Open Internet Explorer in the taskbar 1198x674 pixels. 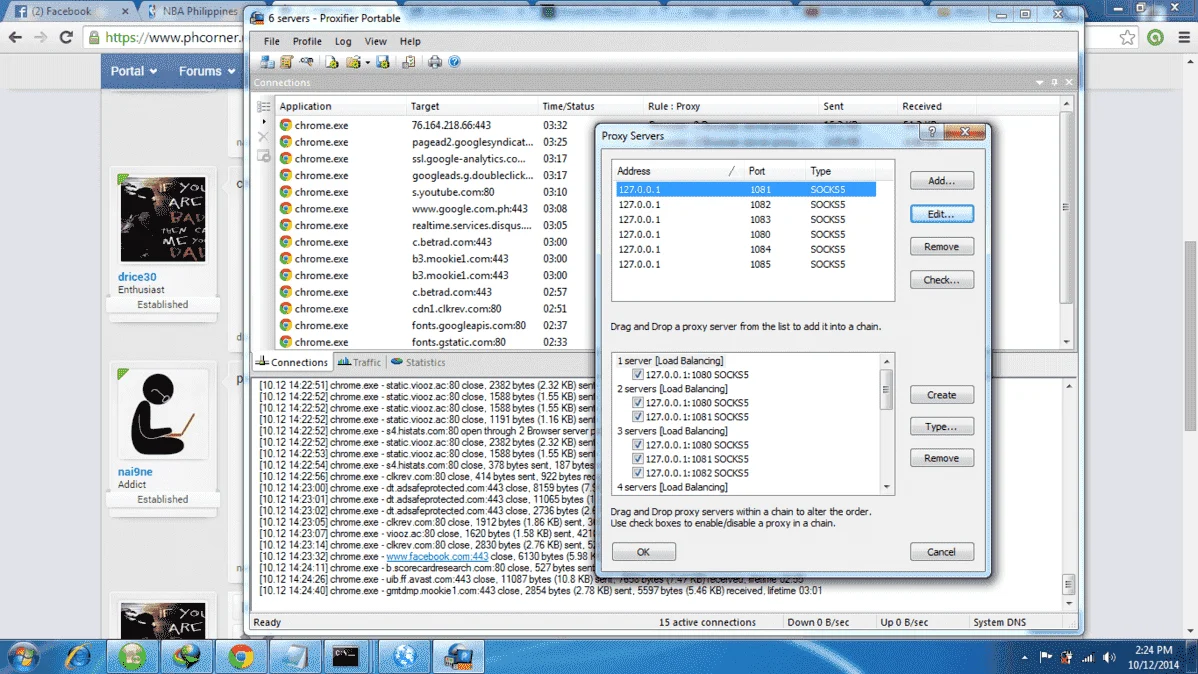click(x=77, y=656)
